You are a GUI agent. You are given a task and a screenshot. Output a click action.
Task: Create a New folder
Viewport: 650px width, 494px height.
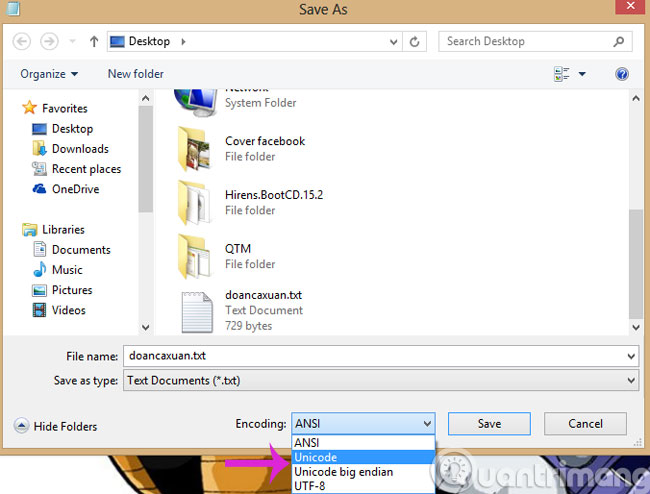point(136,74)
